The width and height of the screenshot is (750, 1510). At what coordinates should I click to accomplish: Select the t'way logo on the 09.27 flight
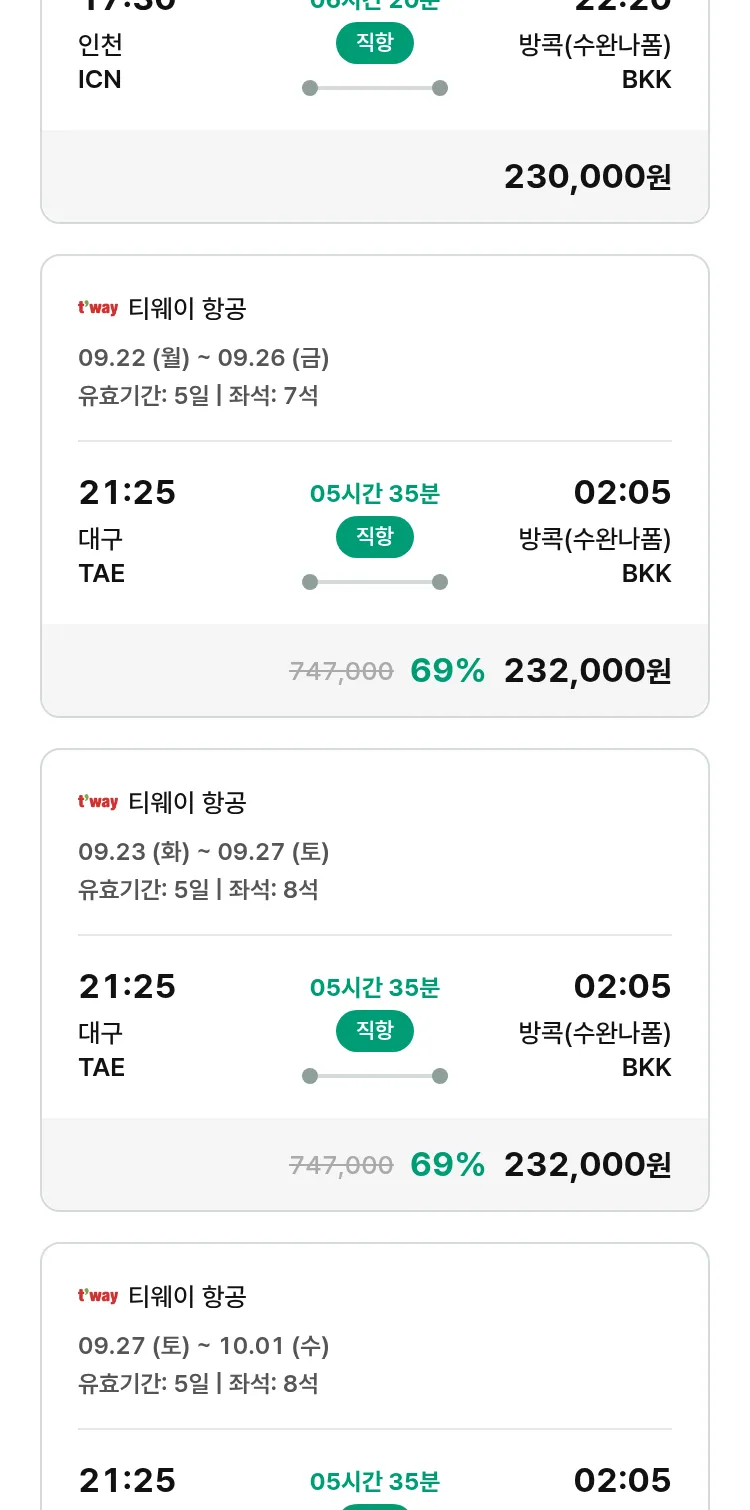[x=98, y=1296]
